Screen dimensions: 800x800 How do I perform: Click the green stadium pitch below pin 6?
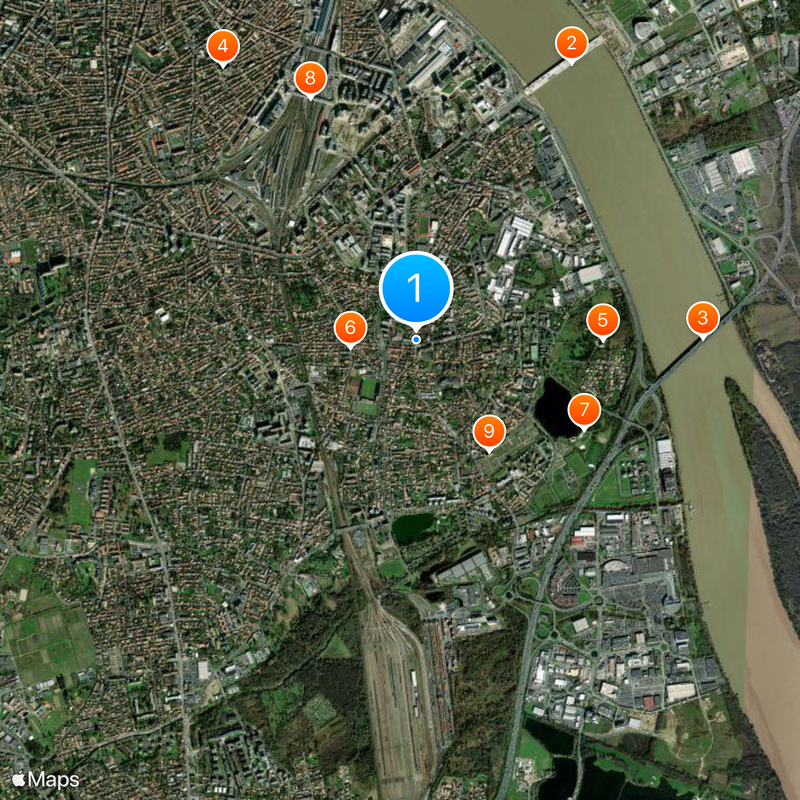pos(367,389)
